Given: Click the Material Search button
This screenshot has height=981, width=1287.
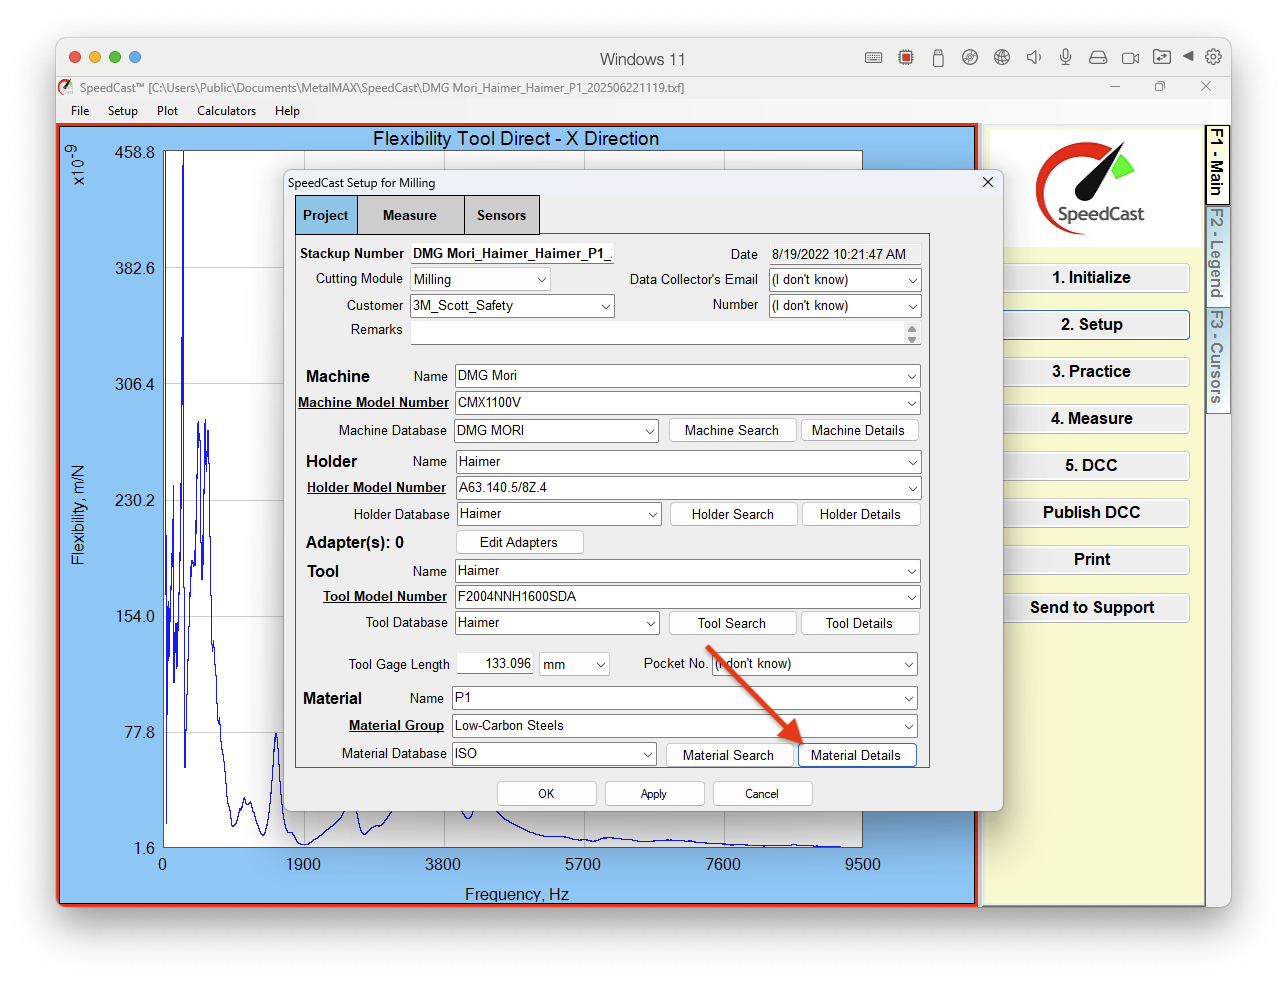Looking at the screenshot, I should [x=728, y=755].
